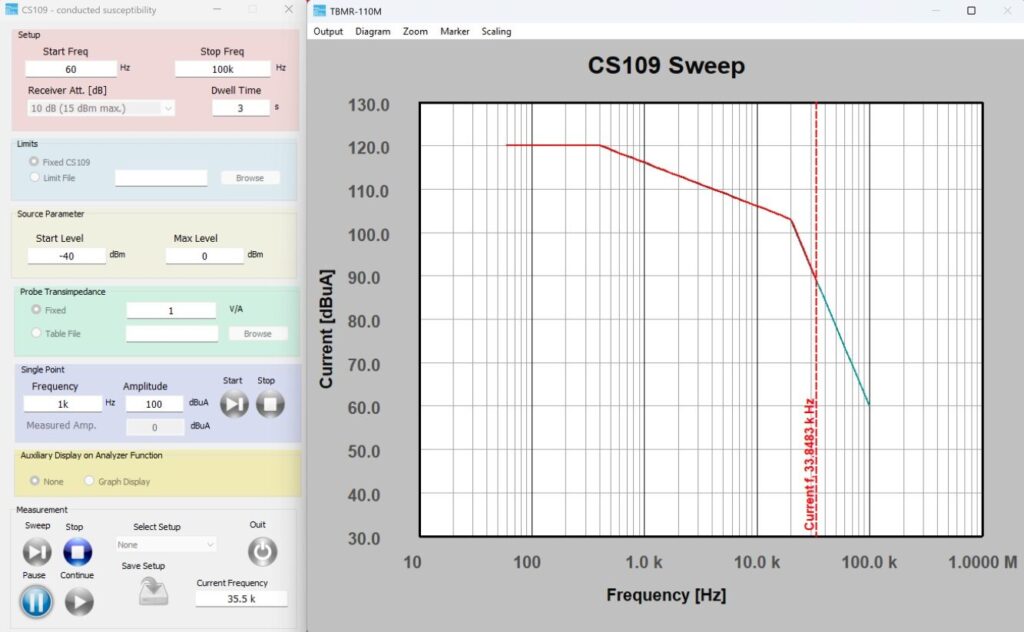Open the Diagram menu

pyautogui.click(x=373, y=31)
